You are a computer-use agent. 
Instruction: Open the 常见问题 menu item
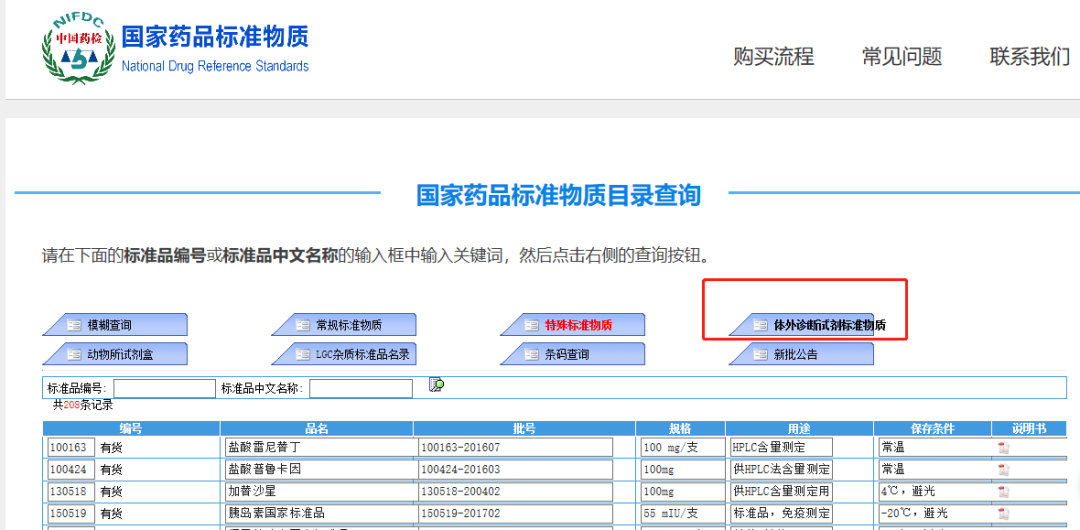click(902, 56)
